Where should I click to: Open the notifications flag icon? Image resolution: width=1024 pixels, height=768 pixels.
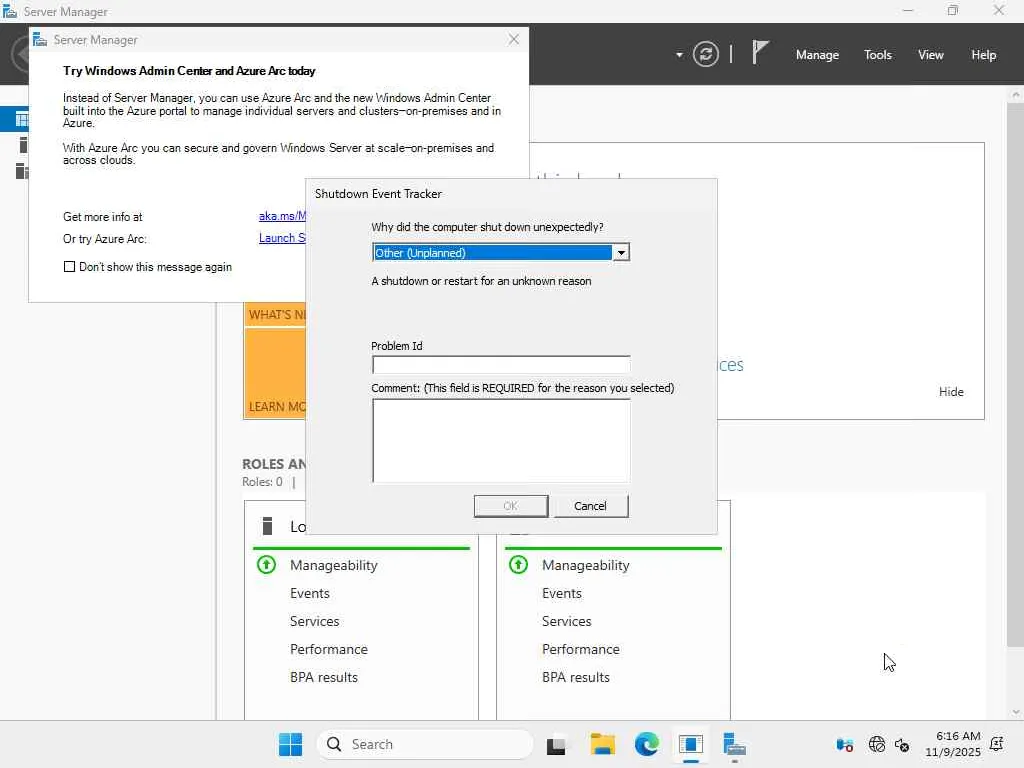[759, 52]
